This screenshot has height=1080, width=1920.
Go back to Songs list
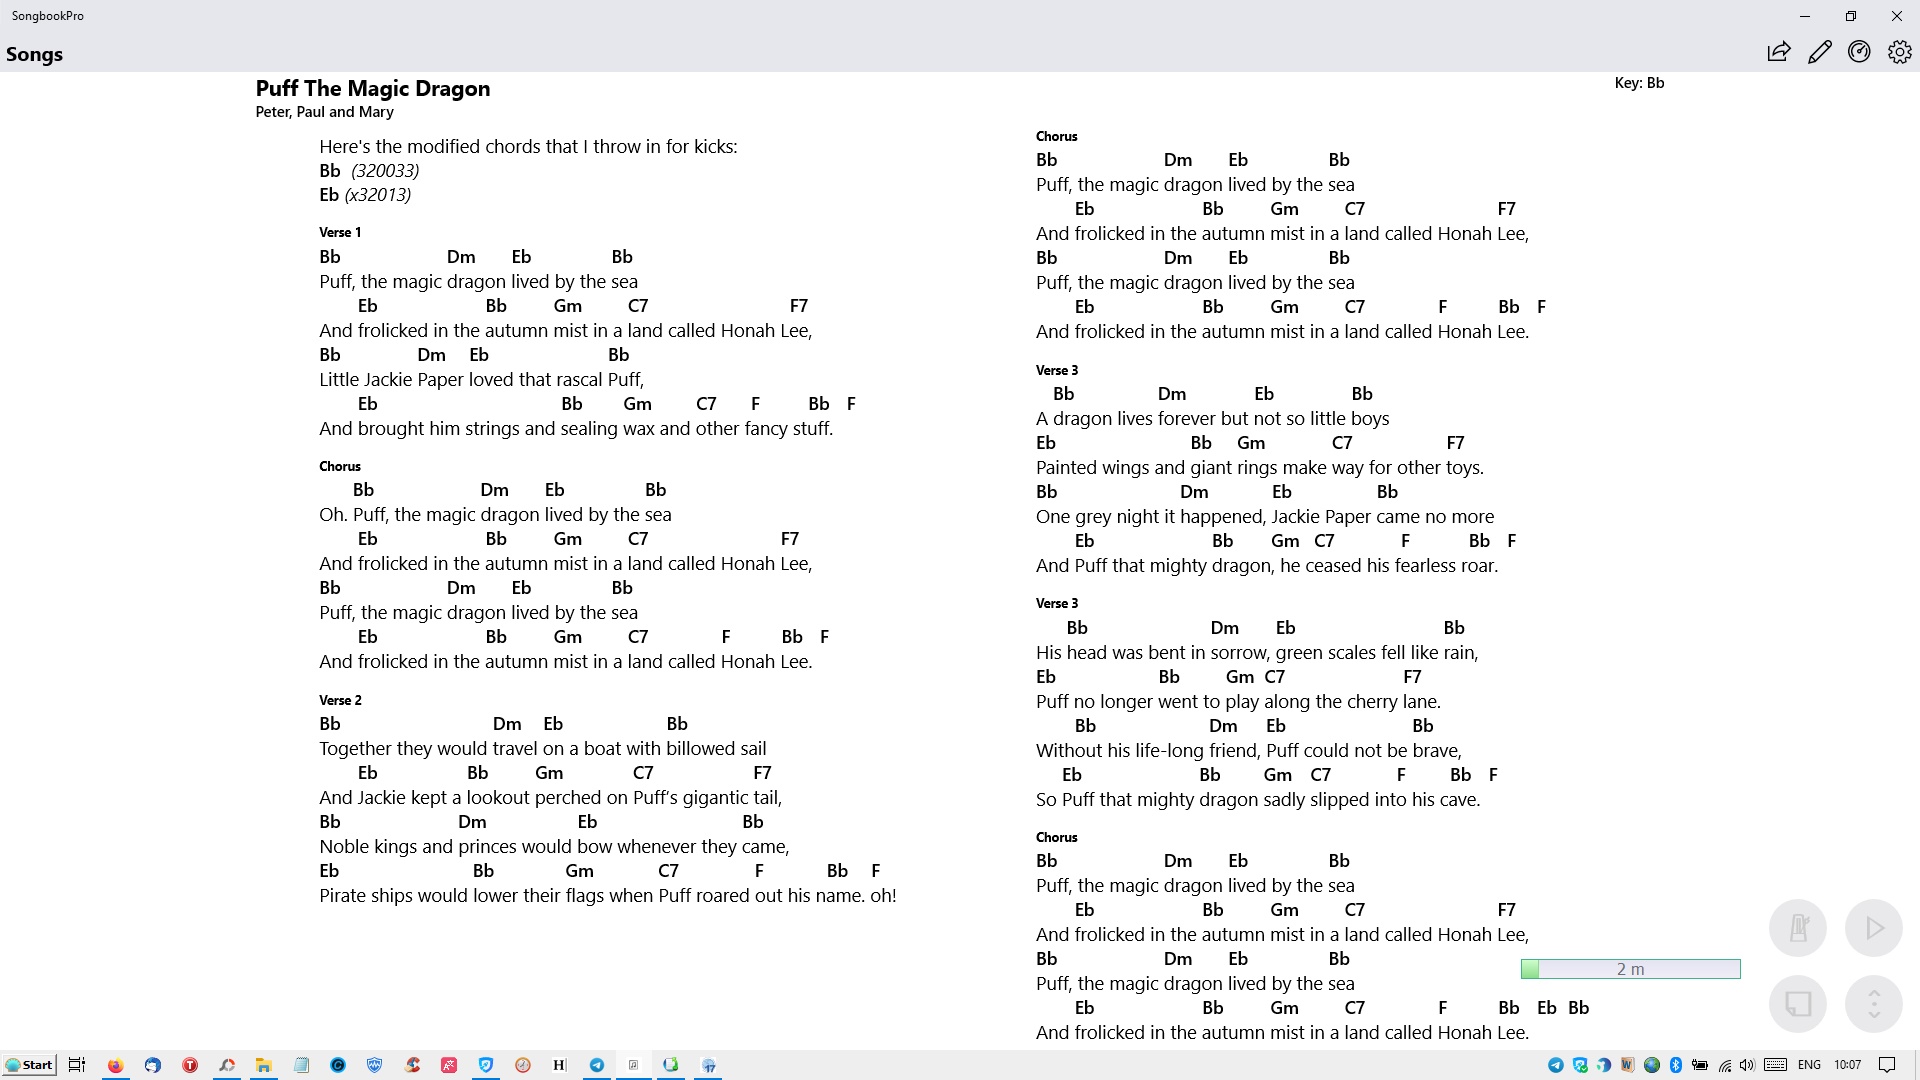coord(35,54)
